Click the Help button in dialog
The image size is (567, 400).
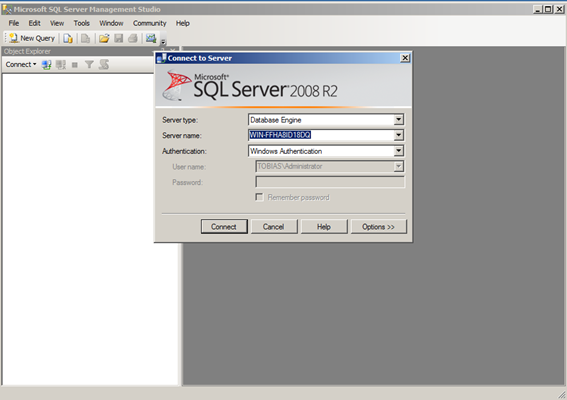[x=324, y=227]
